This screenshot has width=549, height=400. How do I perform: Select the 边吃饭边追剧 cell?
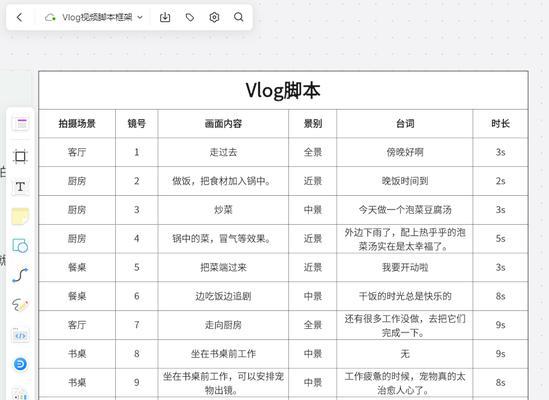tap(223, 296)
